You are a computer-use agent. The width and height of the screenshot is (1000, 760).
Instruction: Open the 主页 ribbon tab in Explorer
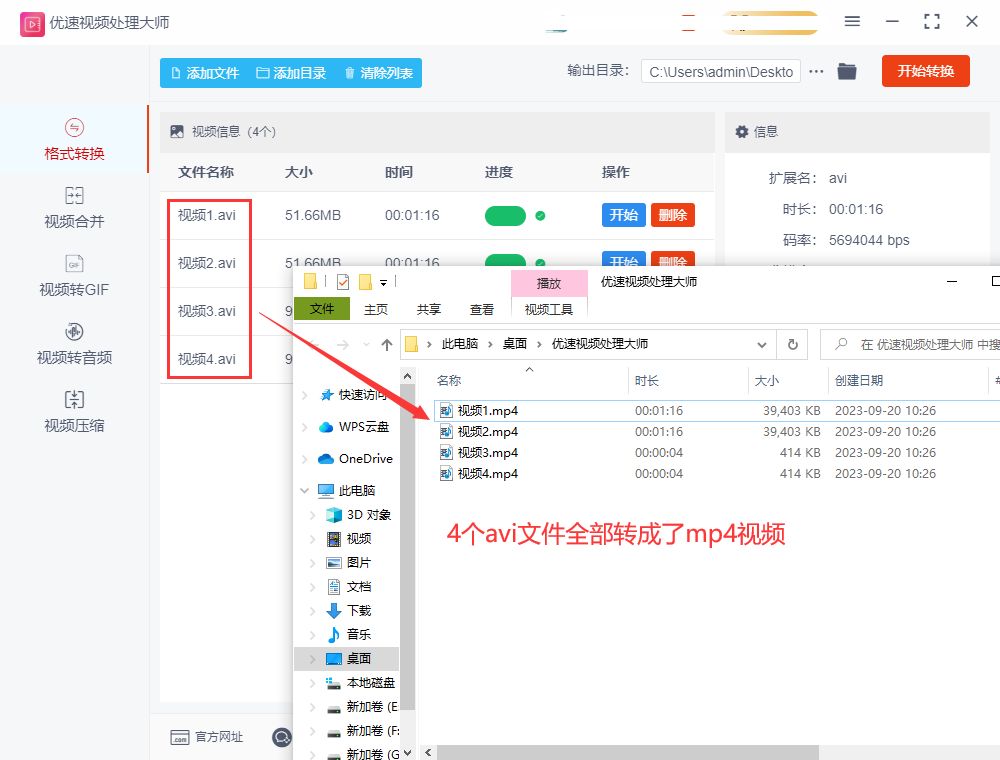pyautogui.click(x=376, y=309)
